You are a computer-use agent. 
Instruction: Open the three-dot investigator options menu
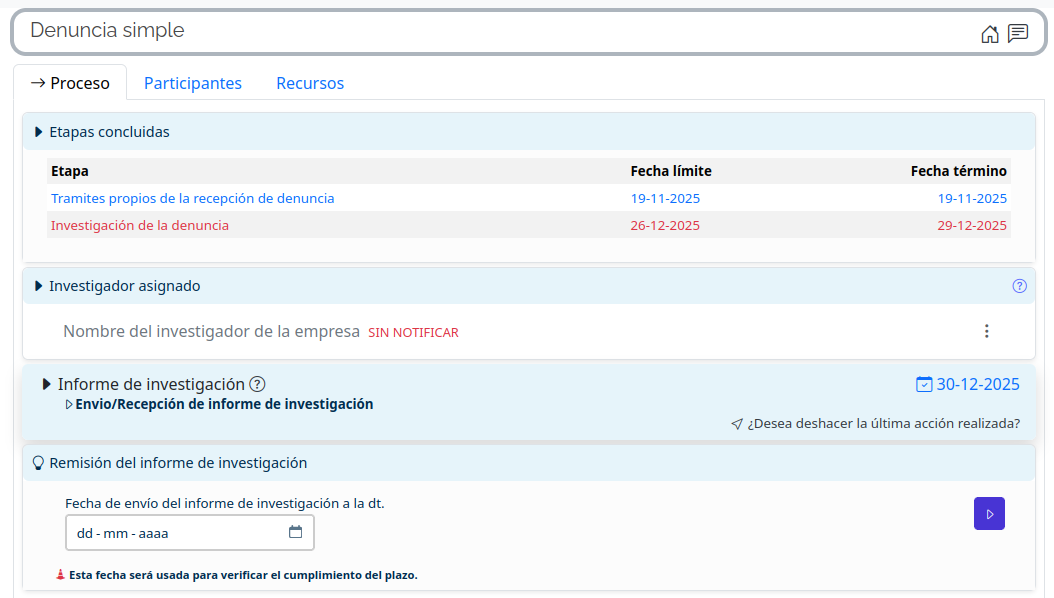coord(986,331)
